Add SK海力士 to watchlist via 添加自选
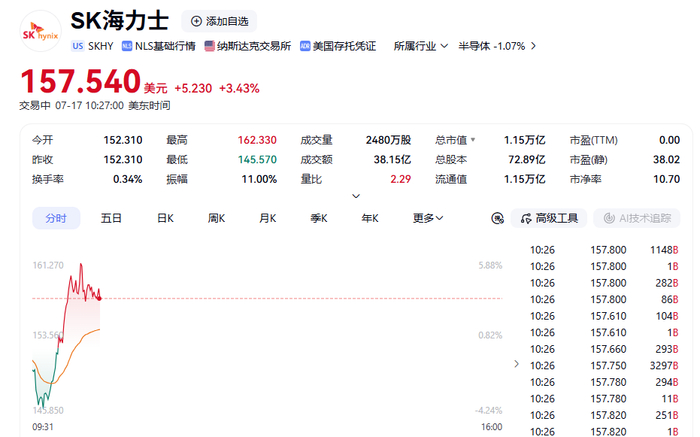The height and width of the screenshot is (437, 700). point(219,21)
